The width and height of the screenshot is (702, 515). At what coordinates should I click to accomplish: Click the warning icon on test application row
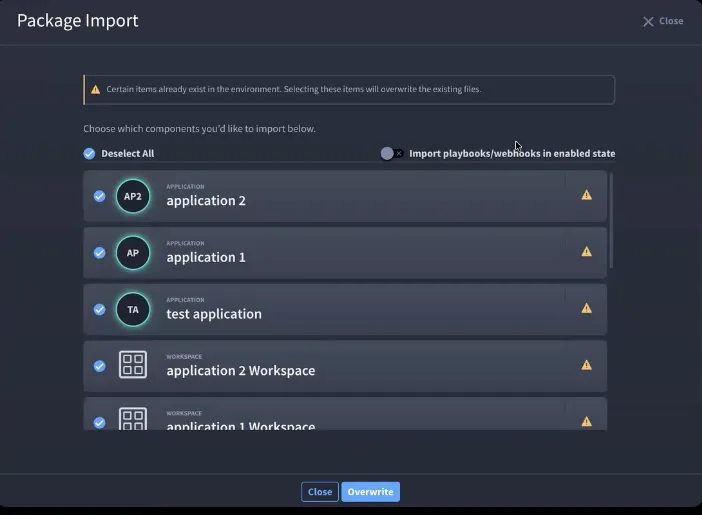point(586,309)
